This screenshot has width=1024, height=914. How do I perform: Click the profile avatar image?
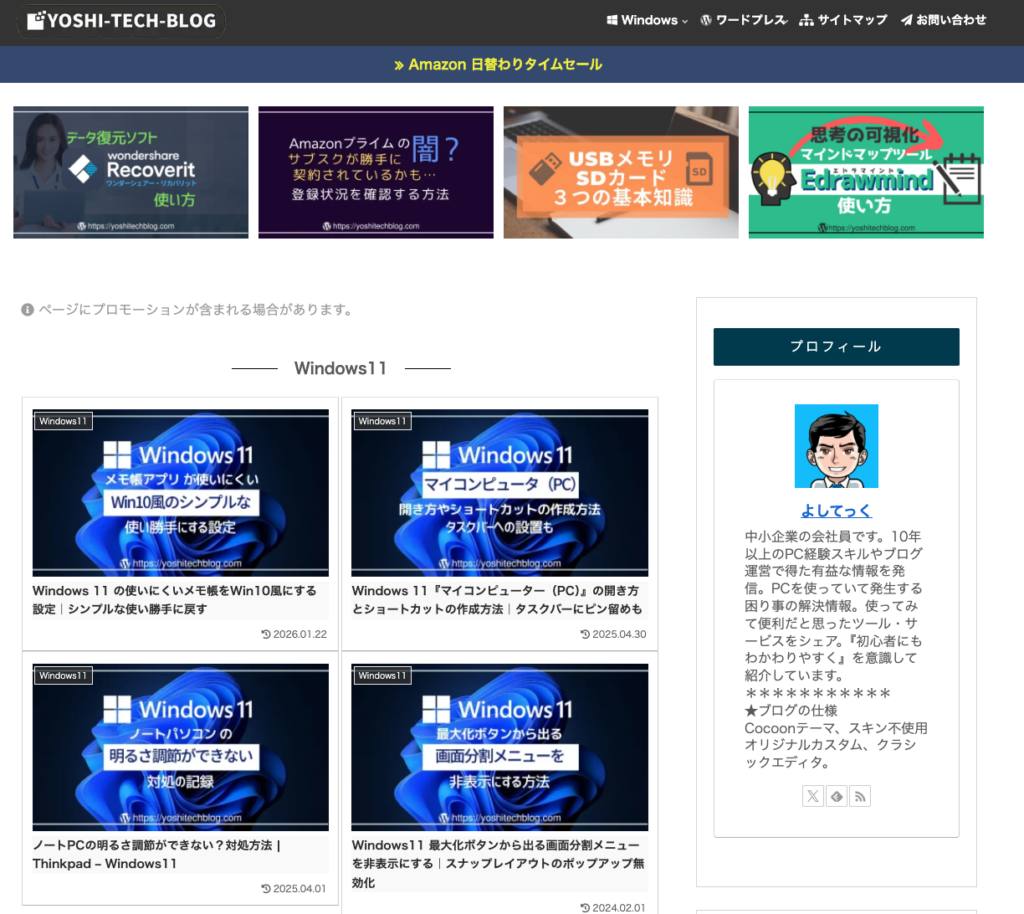pyautogui.click(x=836, y=446)
